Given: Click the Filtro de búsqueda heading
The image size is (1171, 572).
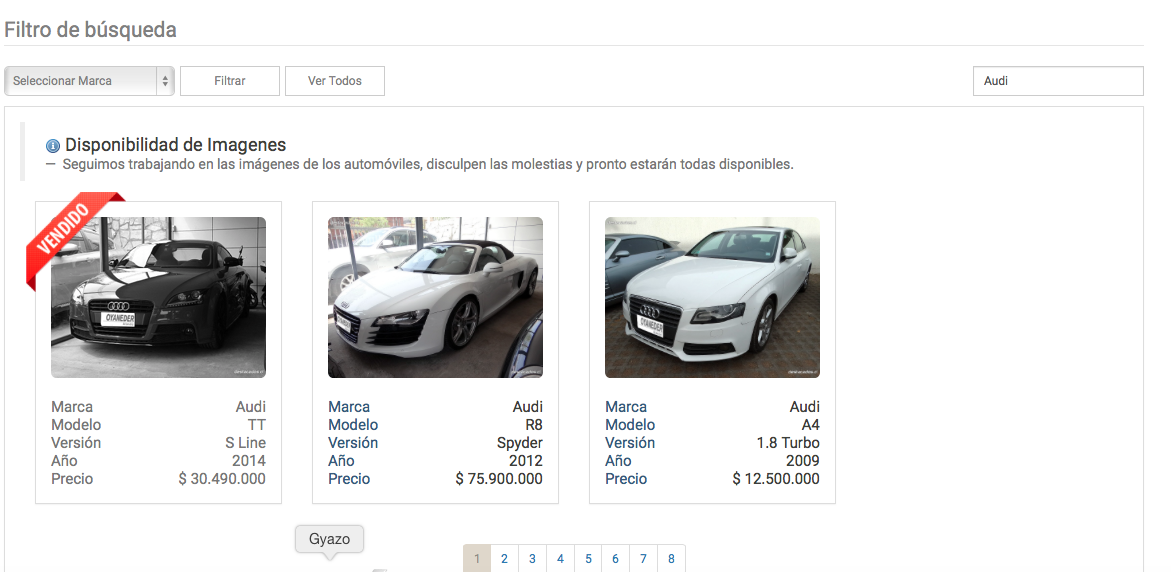Looking at the screenshot, I should (x=90, y=30).
